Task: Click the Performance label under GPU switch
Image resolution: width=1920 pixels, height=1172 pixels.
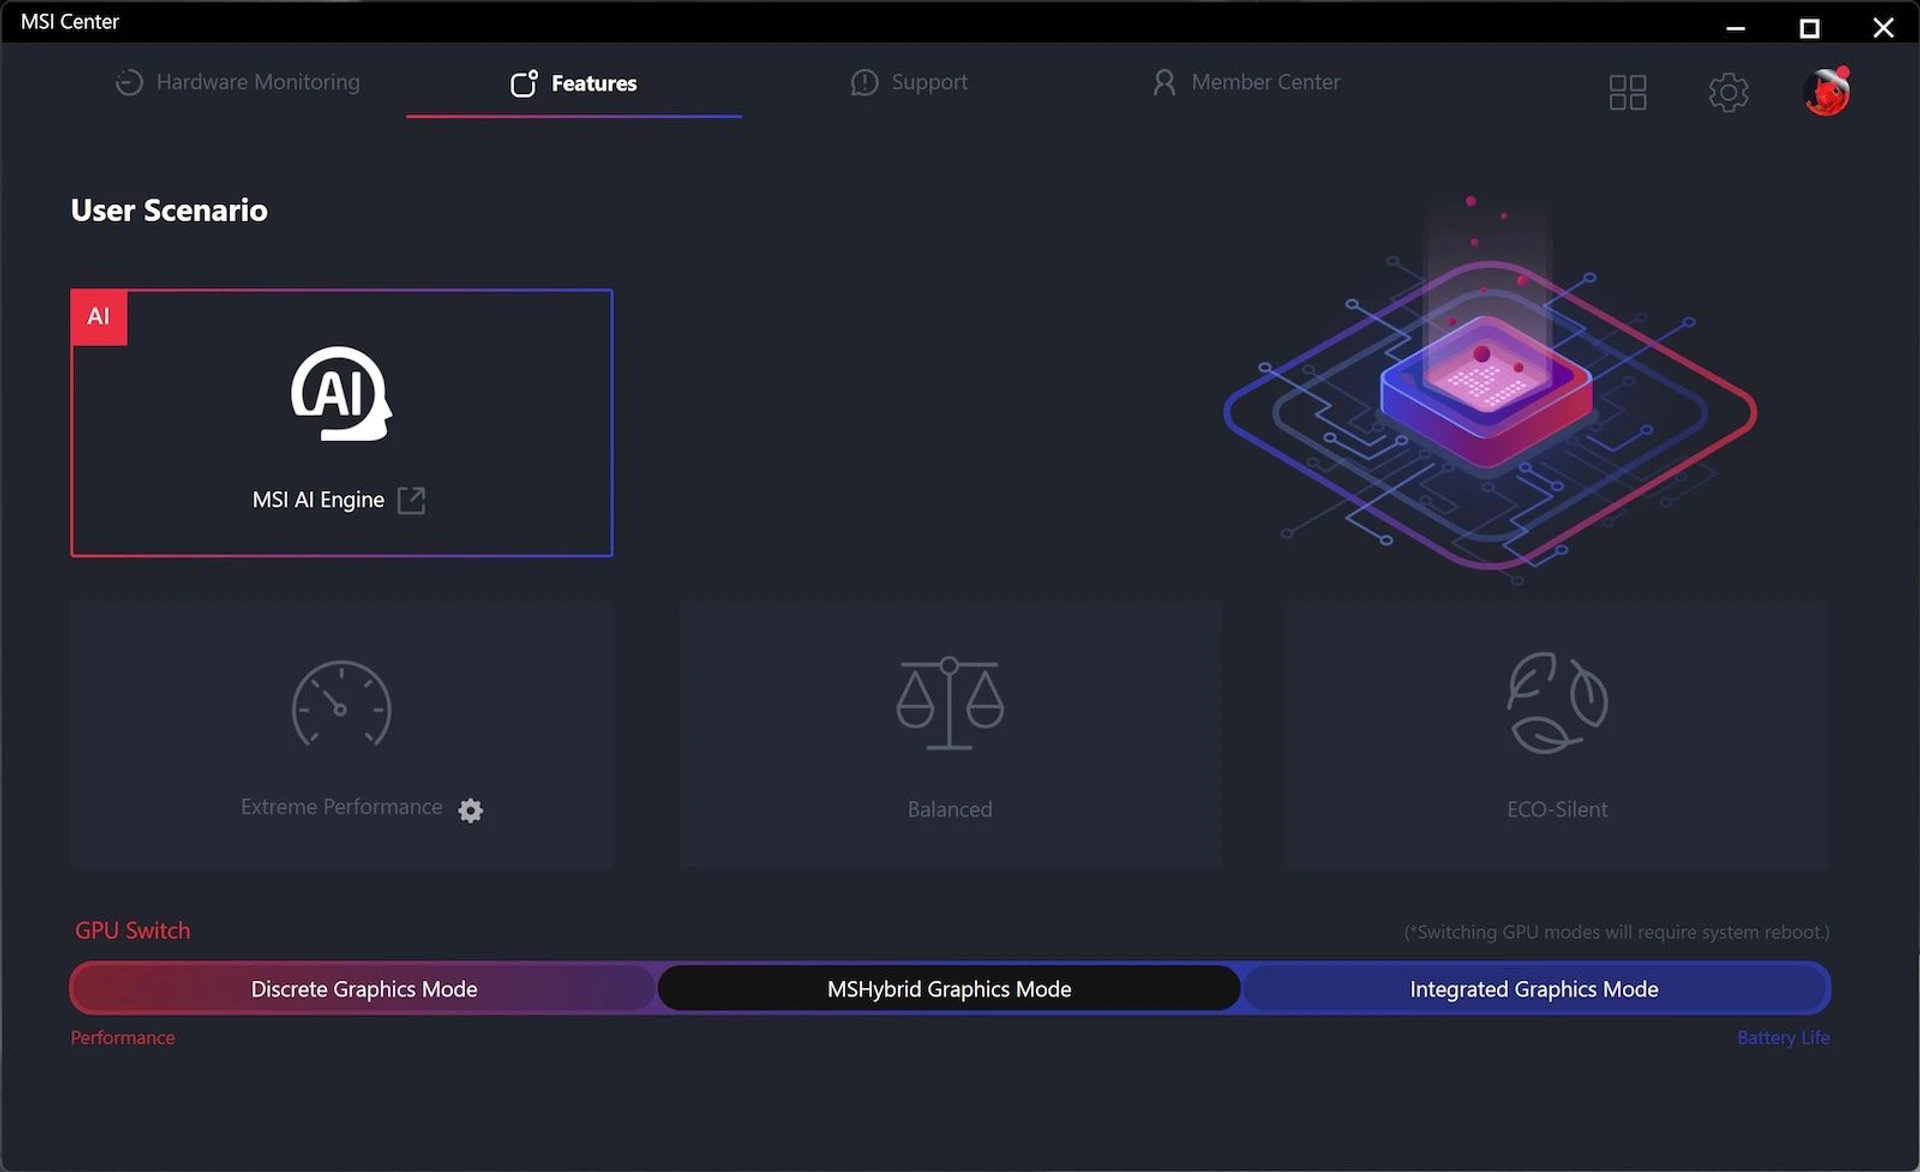Action: [123, 1038]
